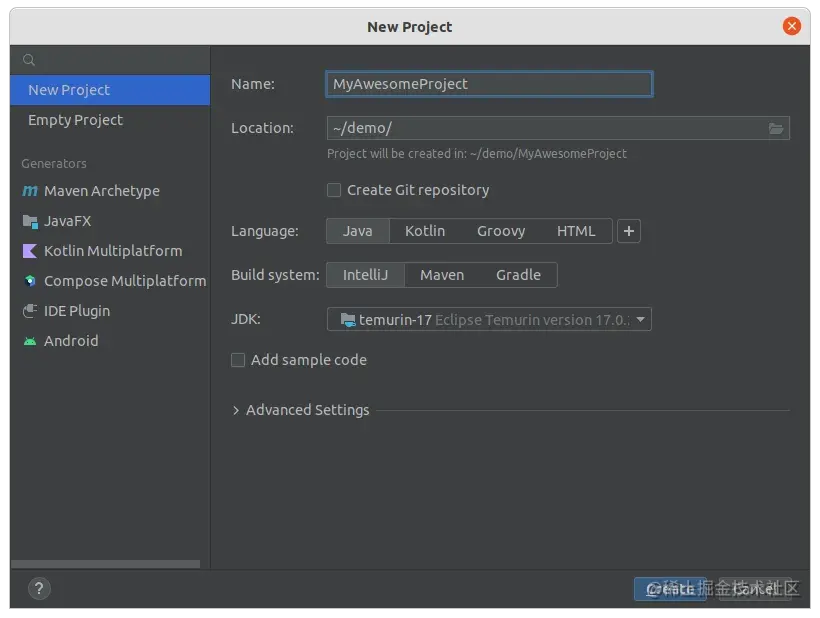
Task: Select the JavaFX generator label
Action: [67, 222]
